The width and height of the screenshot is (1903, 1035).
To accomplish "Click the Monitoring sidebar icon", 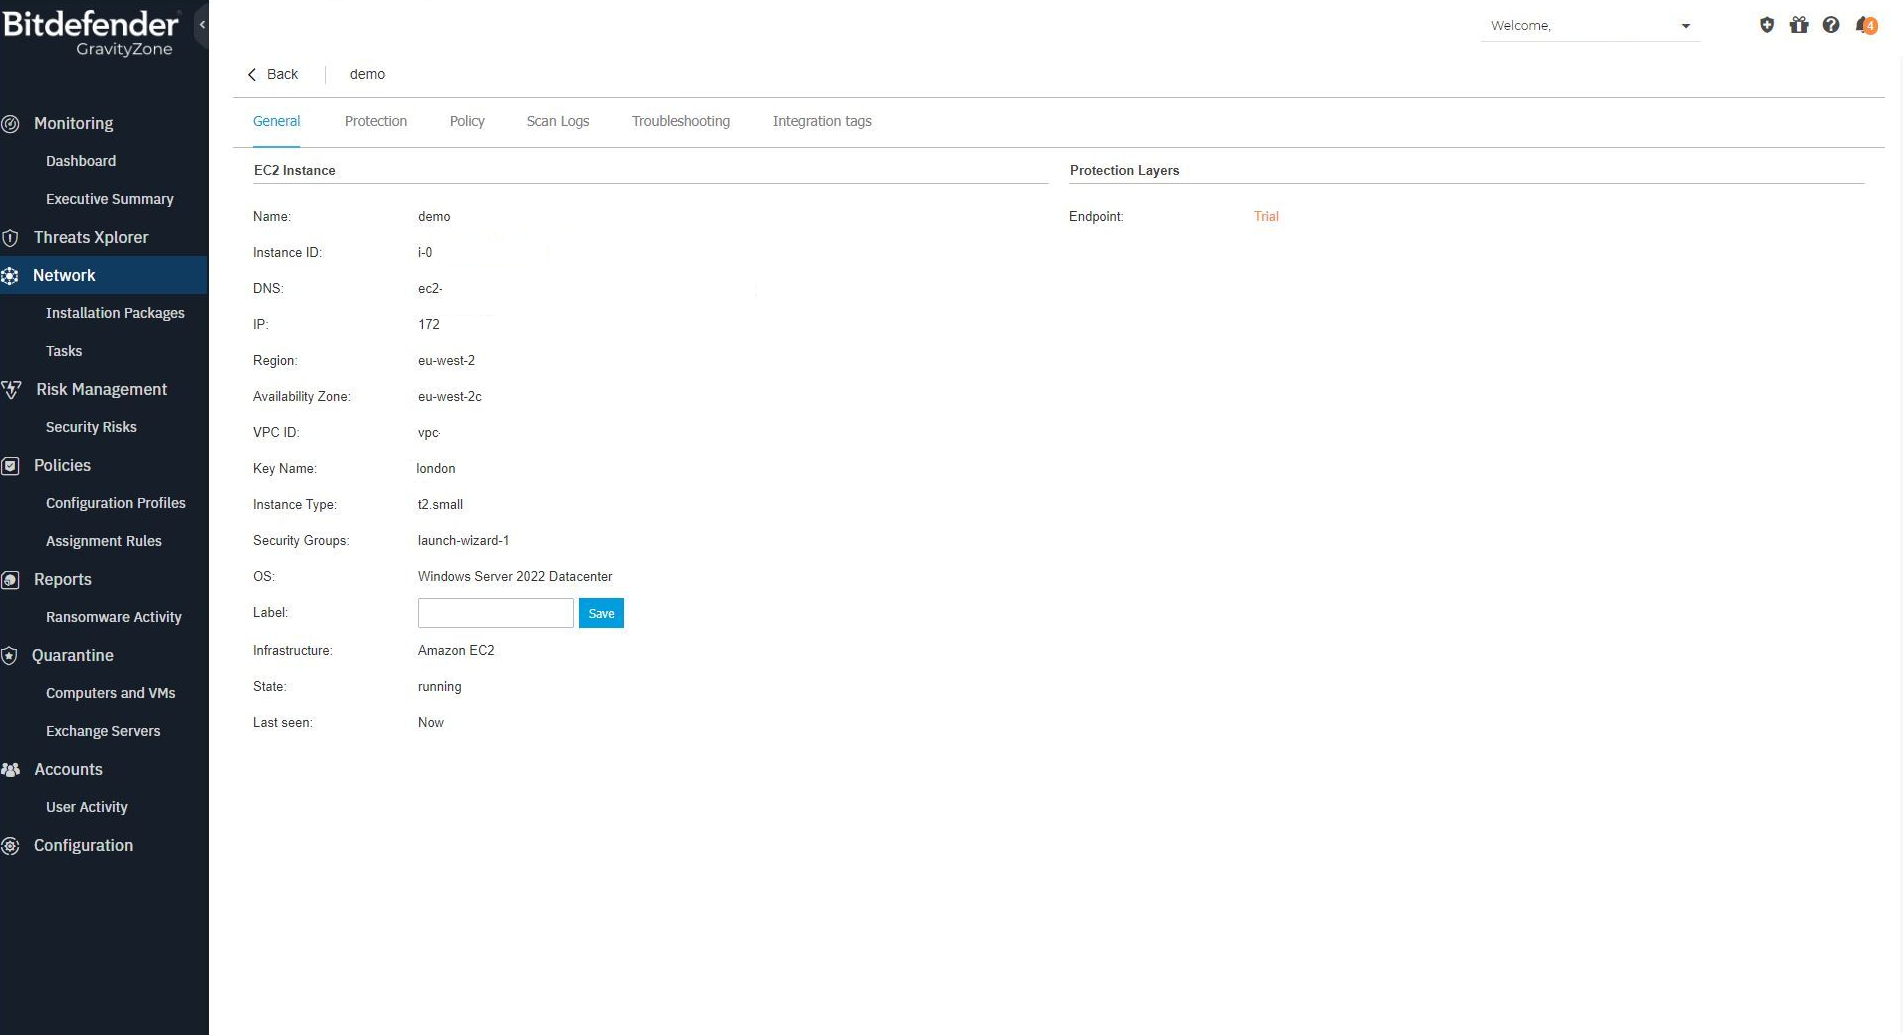I will (11, 124).
